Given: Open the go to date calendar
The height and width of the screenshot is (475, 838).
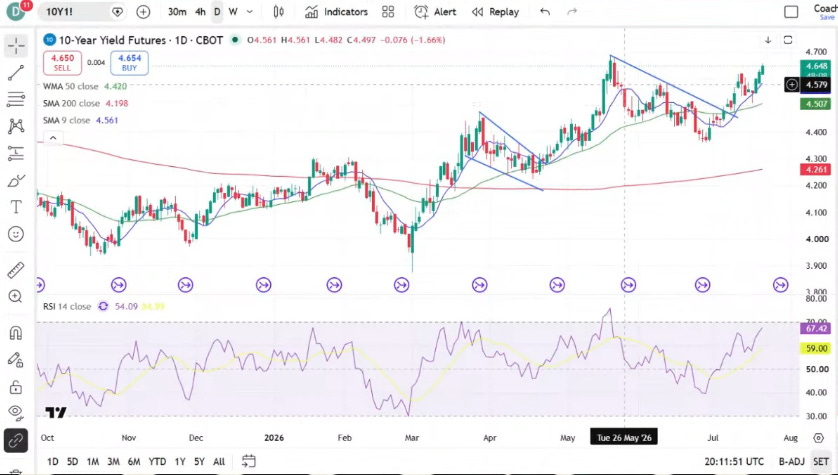Looking at the screenshot, I should [248, 461].
